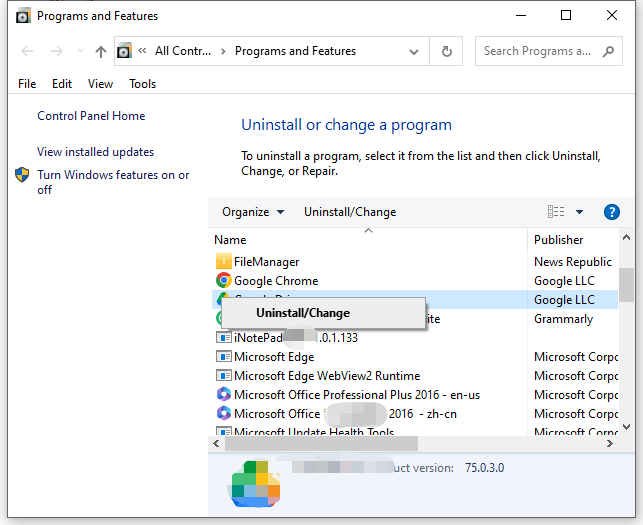Click the FileManager program icon
Screen dimensions: 643x525
pos(224,262)
